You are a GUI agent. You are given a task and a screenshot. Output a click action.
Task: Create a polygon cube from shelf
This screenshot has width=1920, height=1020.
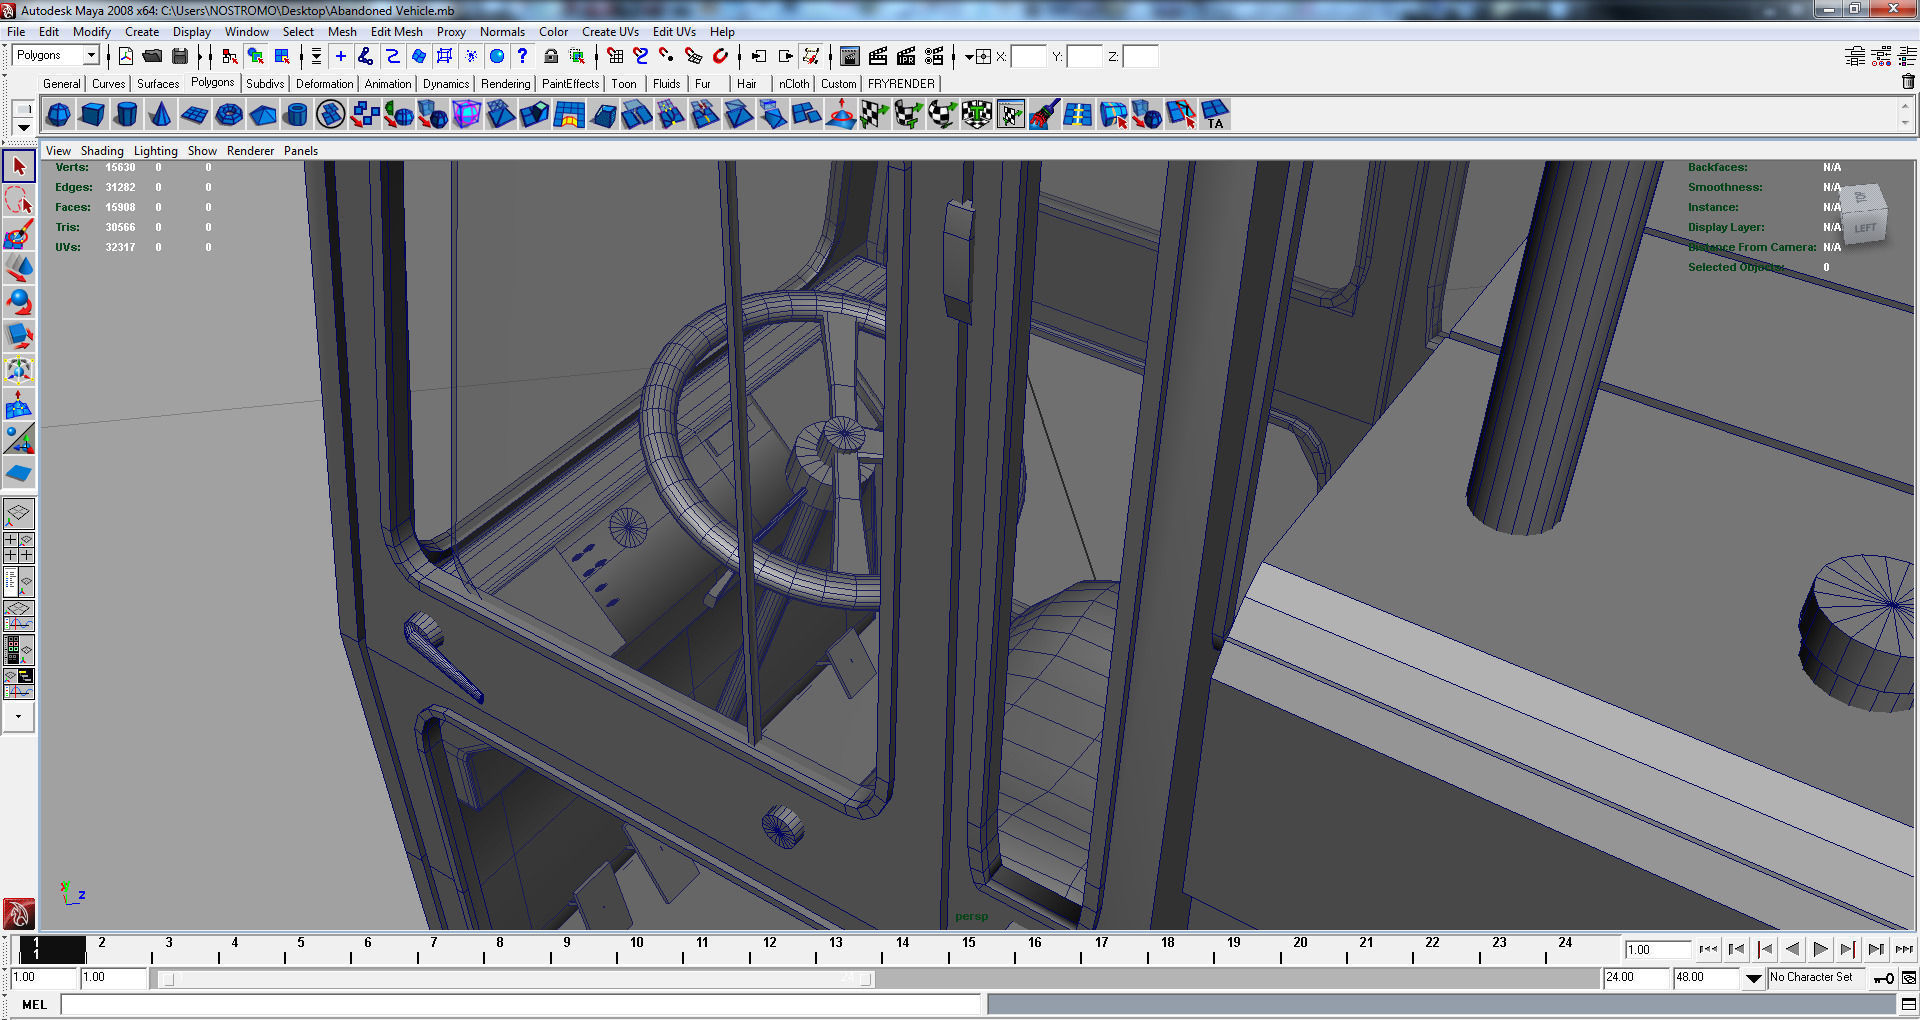click(93, 115)
